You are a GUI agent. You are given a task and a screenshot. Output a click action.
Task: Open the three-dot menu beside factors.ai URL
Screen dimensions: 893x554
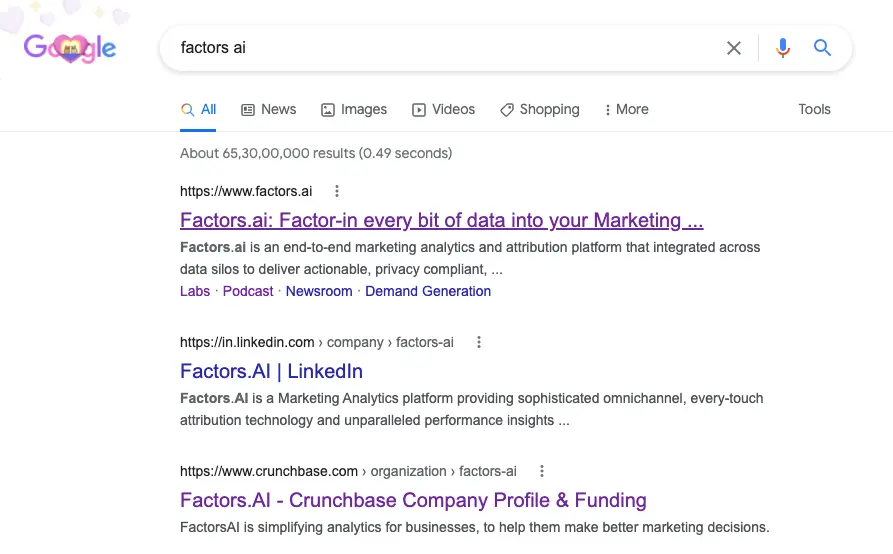337,191
